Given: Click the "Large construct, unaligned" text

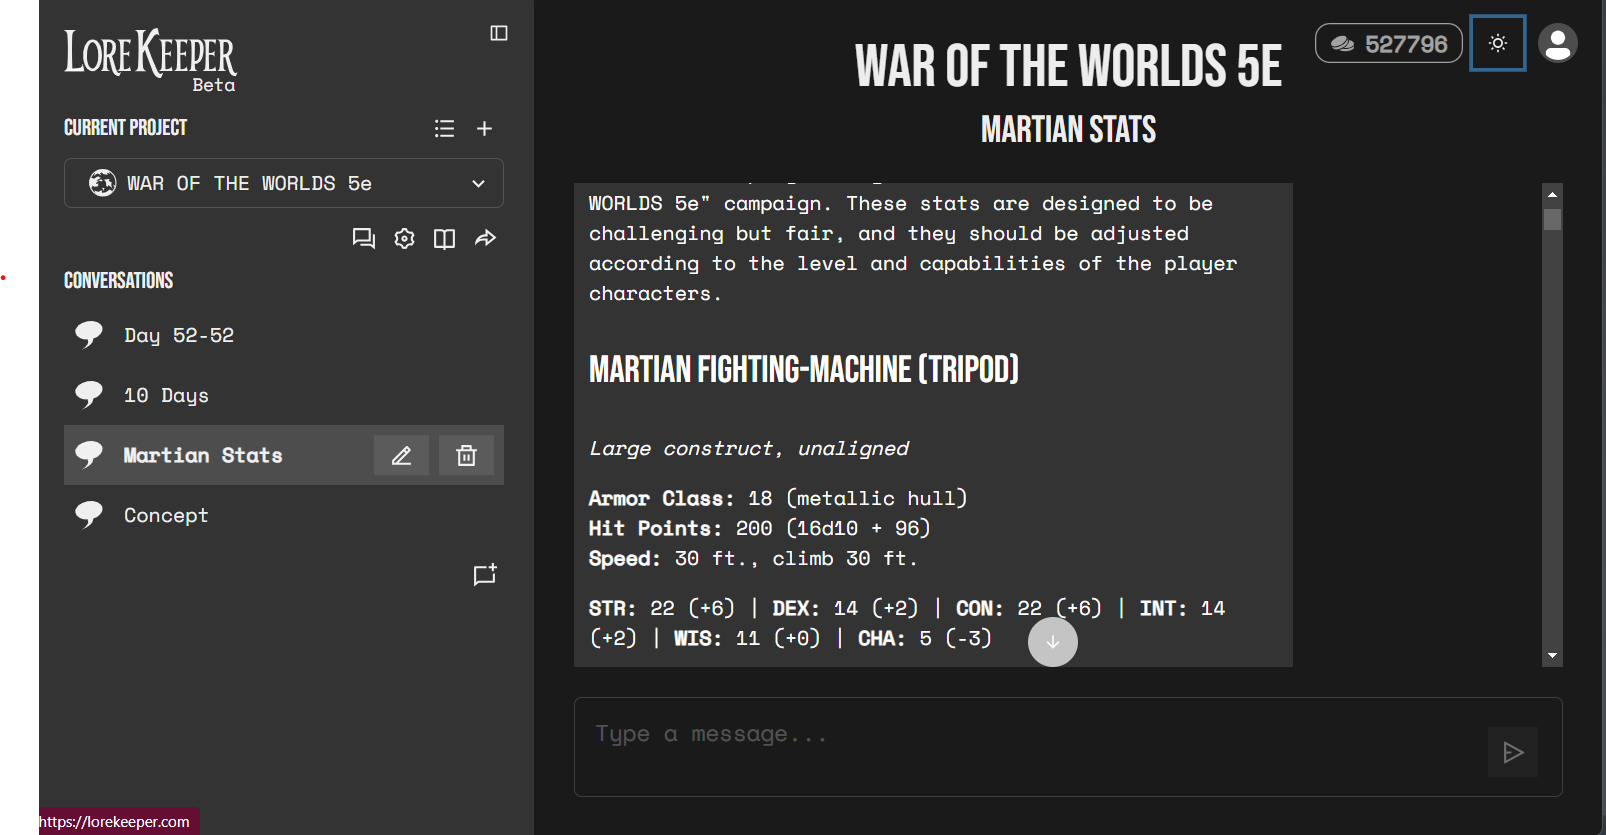Looking at the screenshot, I should (749, 448).
